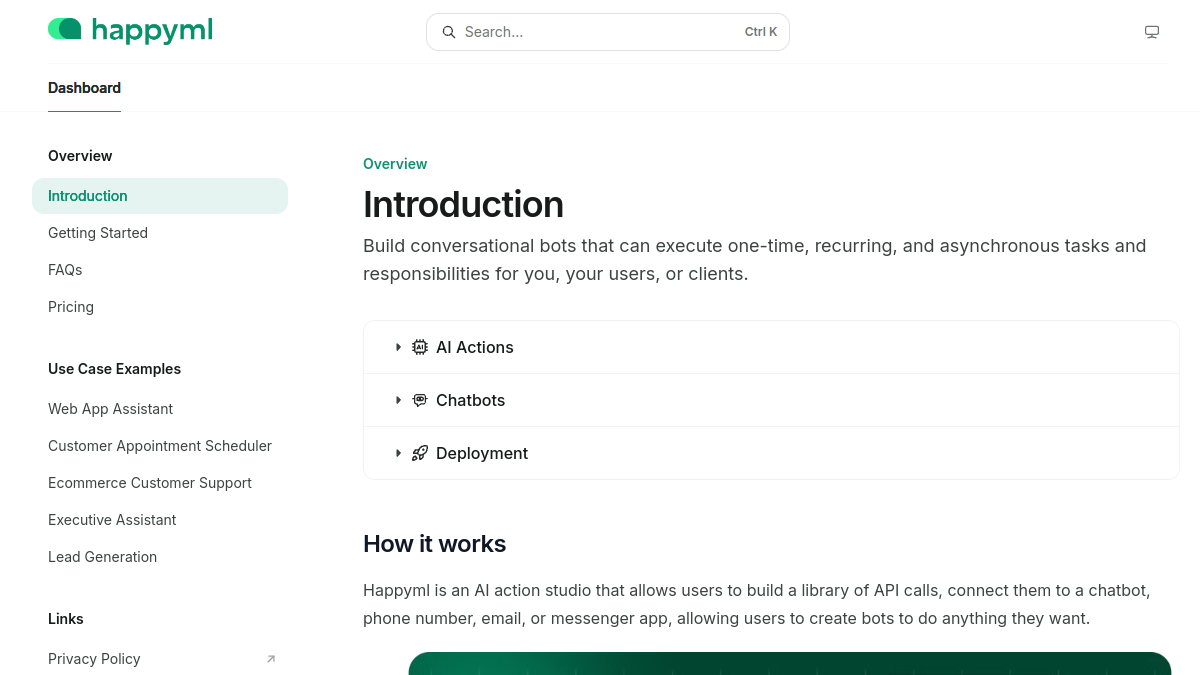Expand the Chatbots section triangle
The height and width of the screenshot is (675, 1200).
(x=398, y=400)
